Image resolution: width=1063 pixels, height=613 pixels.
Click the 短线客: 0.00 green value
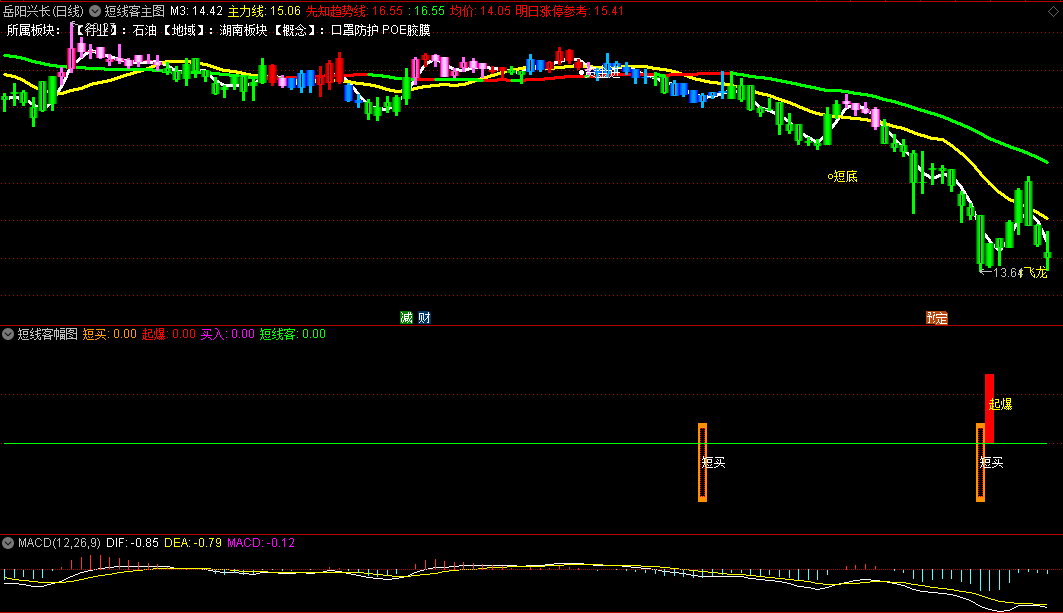point(293,334)
